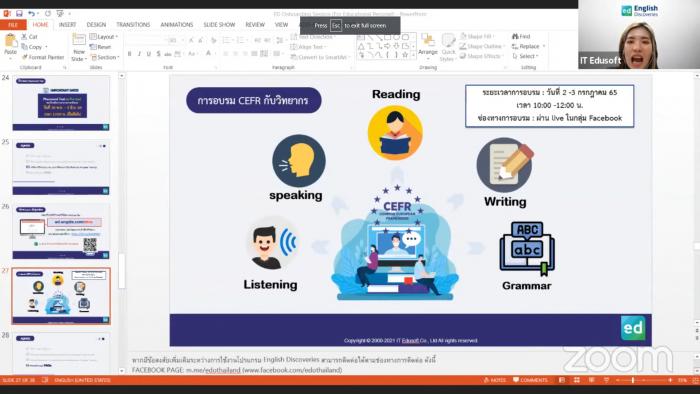This screenshot has width=700, height=394.
Task: Switch to the Transitions tab
Action: [x=133, y=25]
